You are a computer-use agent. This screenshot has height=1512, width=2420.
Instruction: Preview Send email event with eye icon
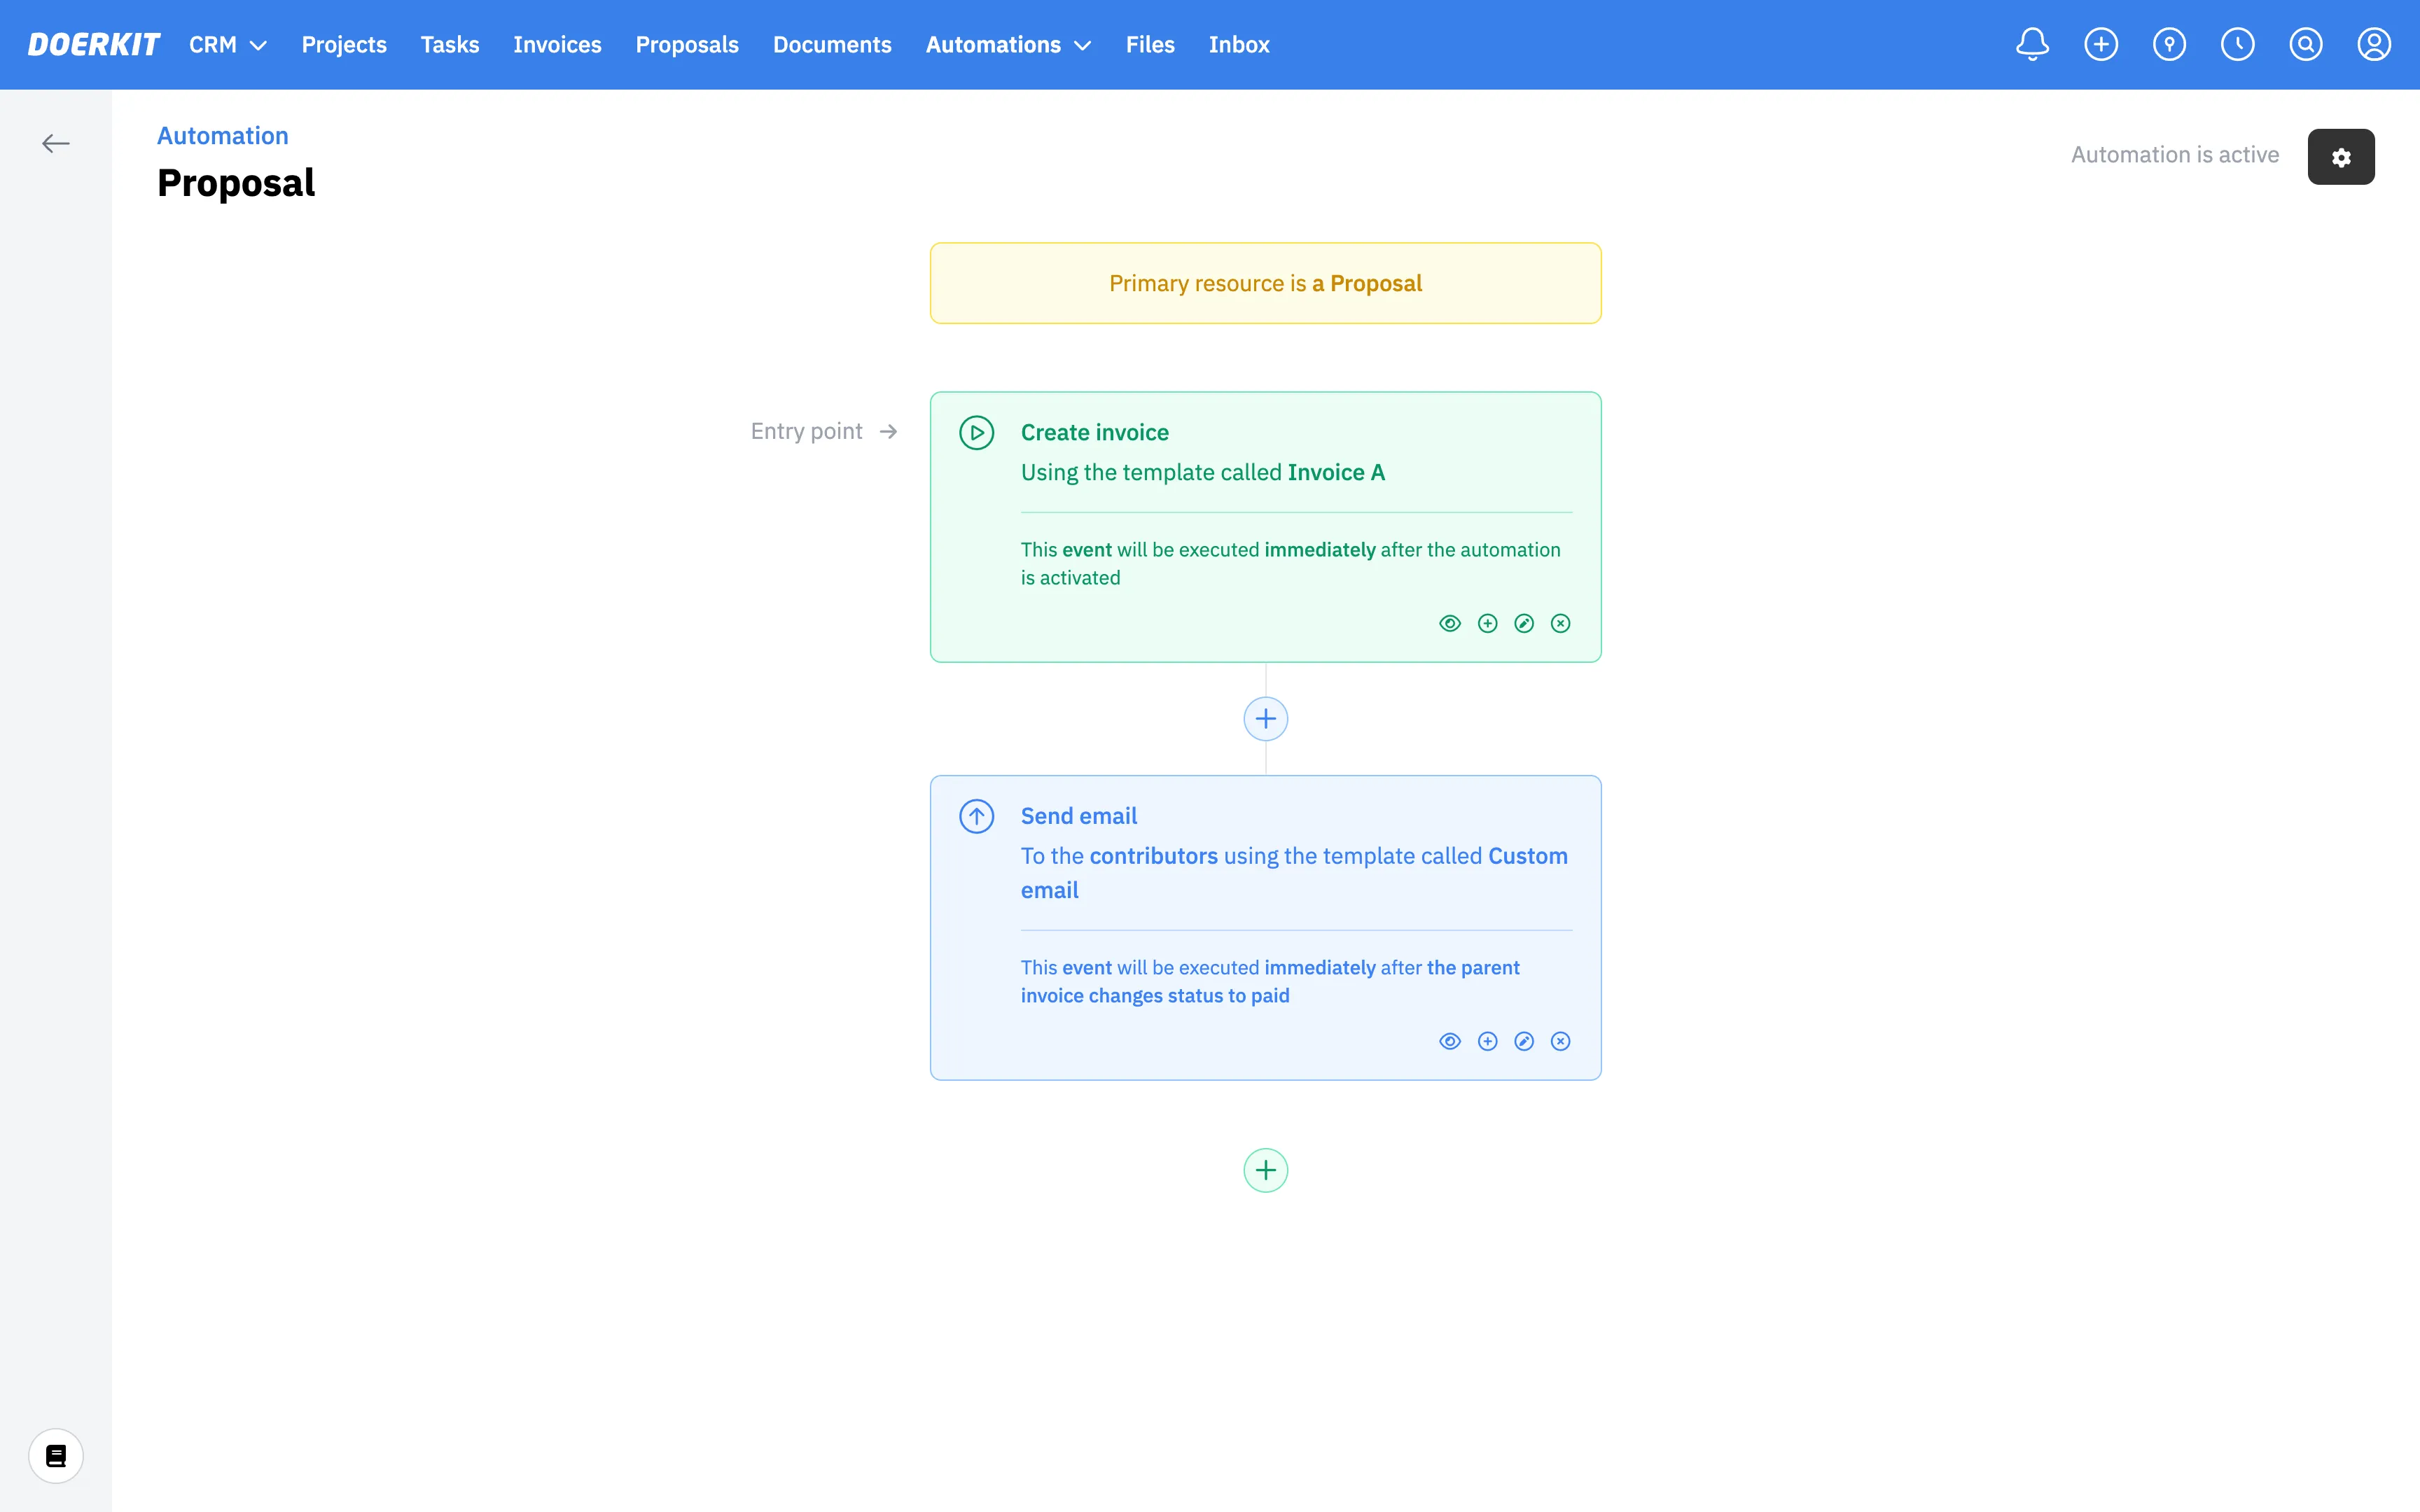(1450, 1042)
